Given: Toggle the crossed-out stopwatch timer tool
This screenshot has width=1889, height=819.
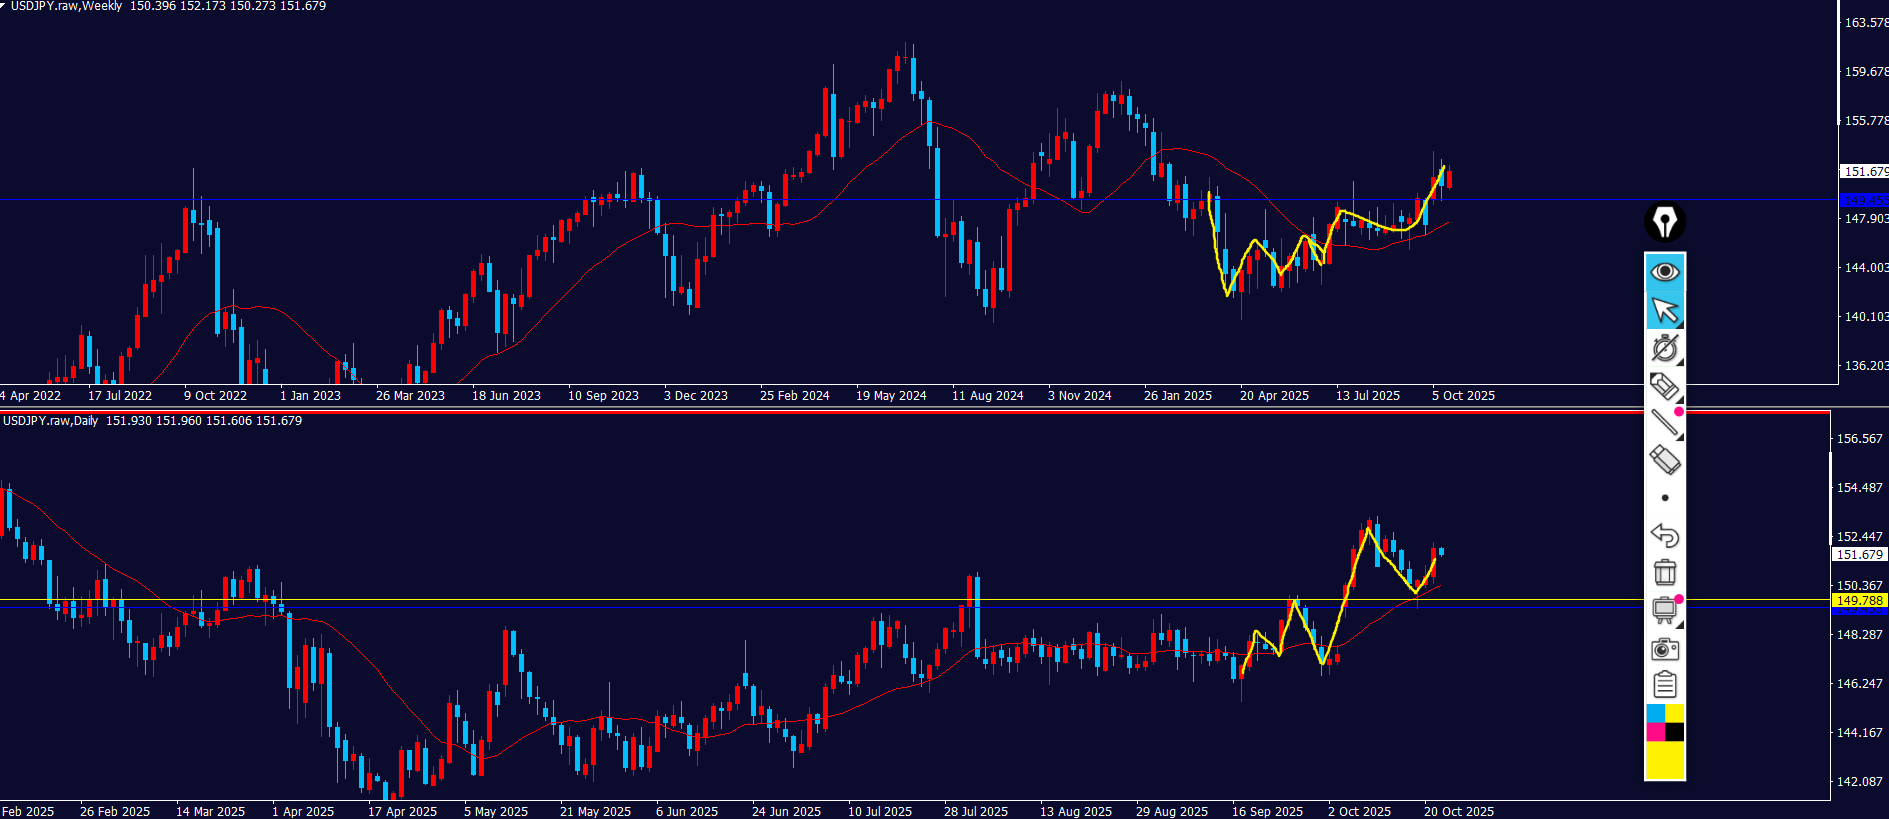Looking at the screenshot, I should (1665, 348).
